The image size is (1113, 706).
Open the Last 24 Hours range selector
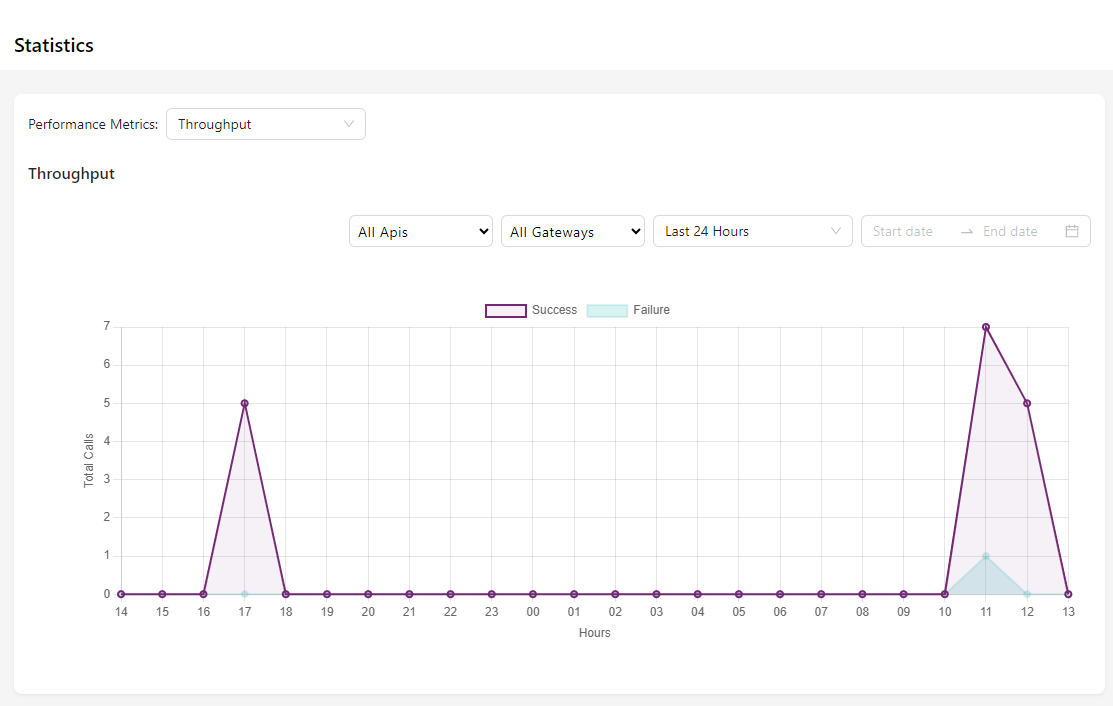pos(752,231)
